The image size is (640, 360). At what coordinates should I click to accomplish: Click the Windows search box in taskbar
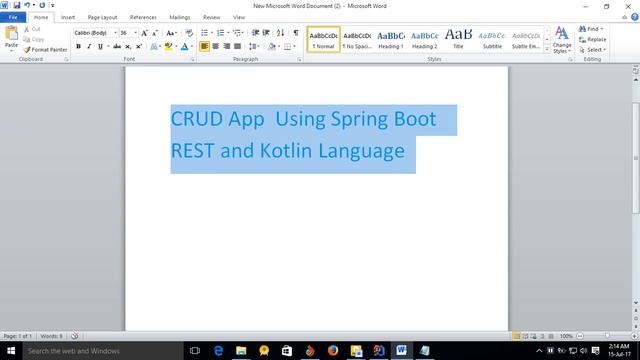click(x=103, y=351)
